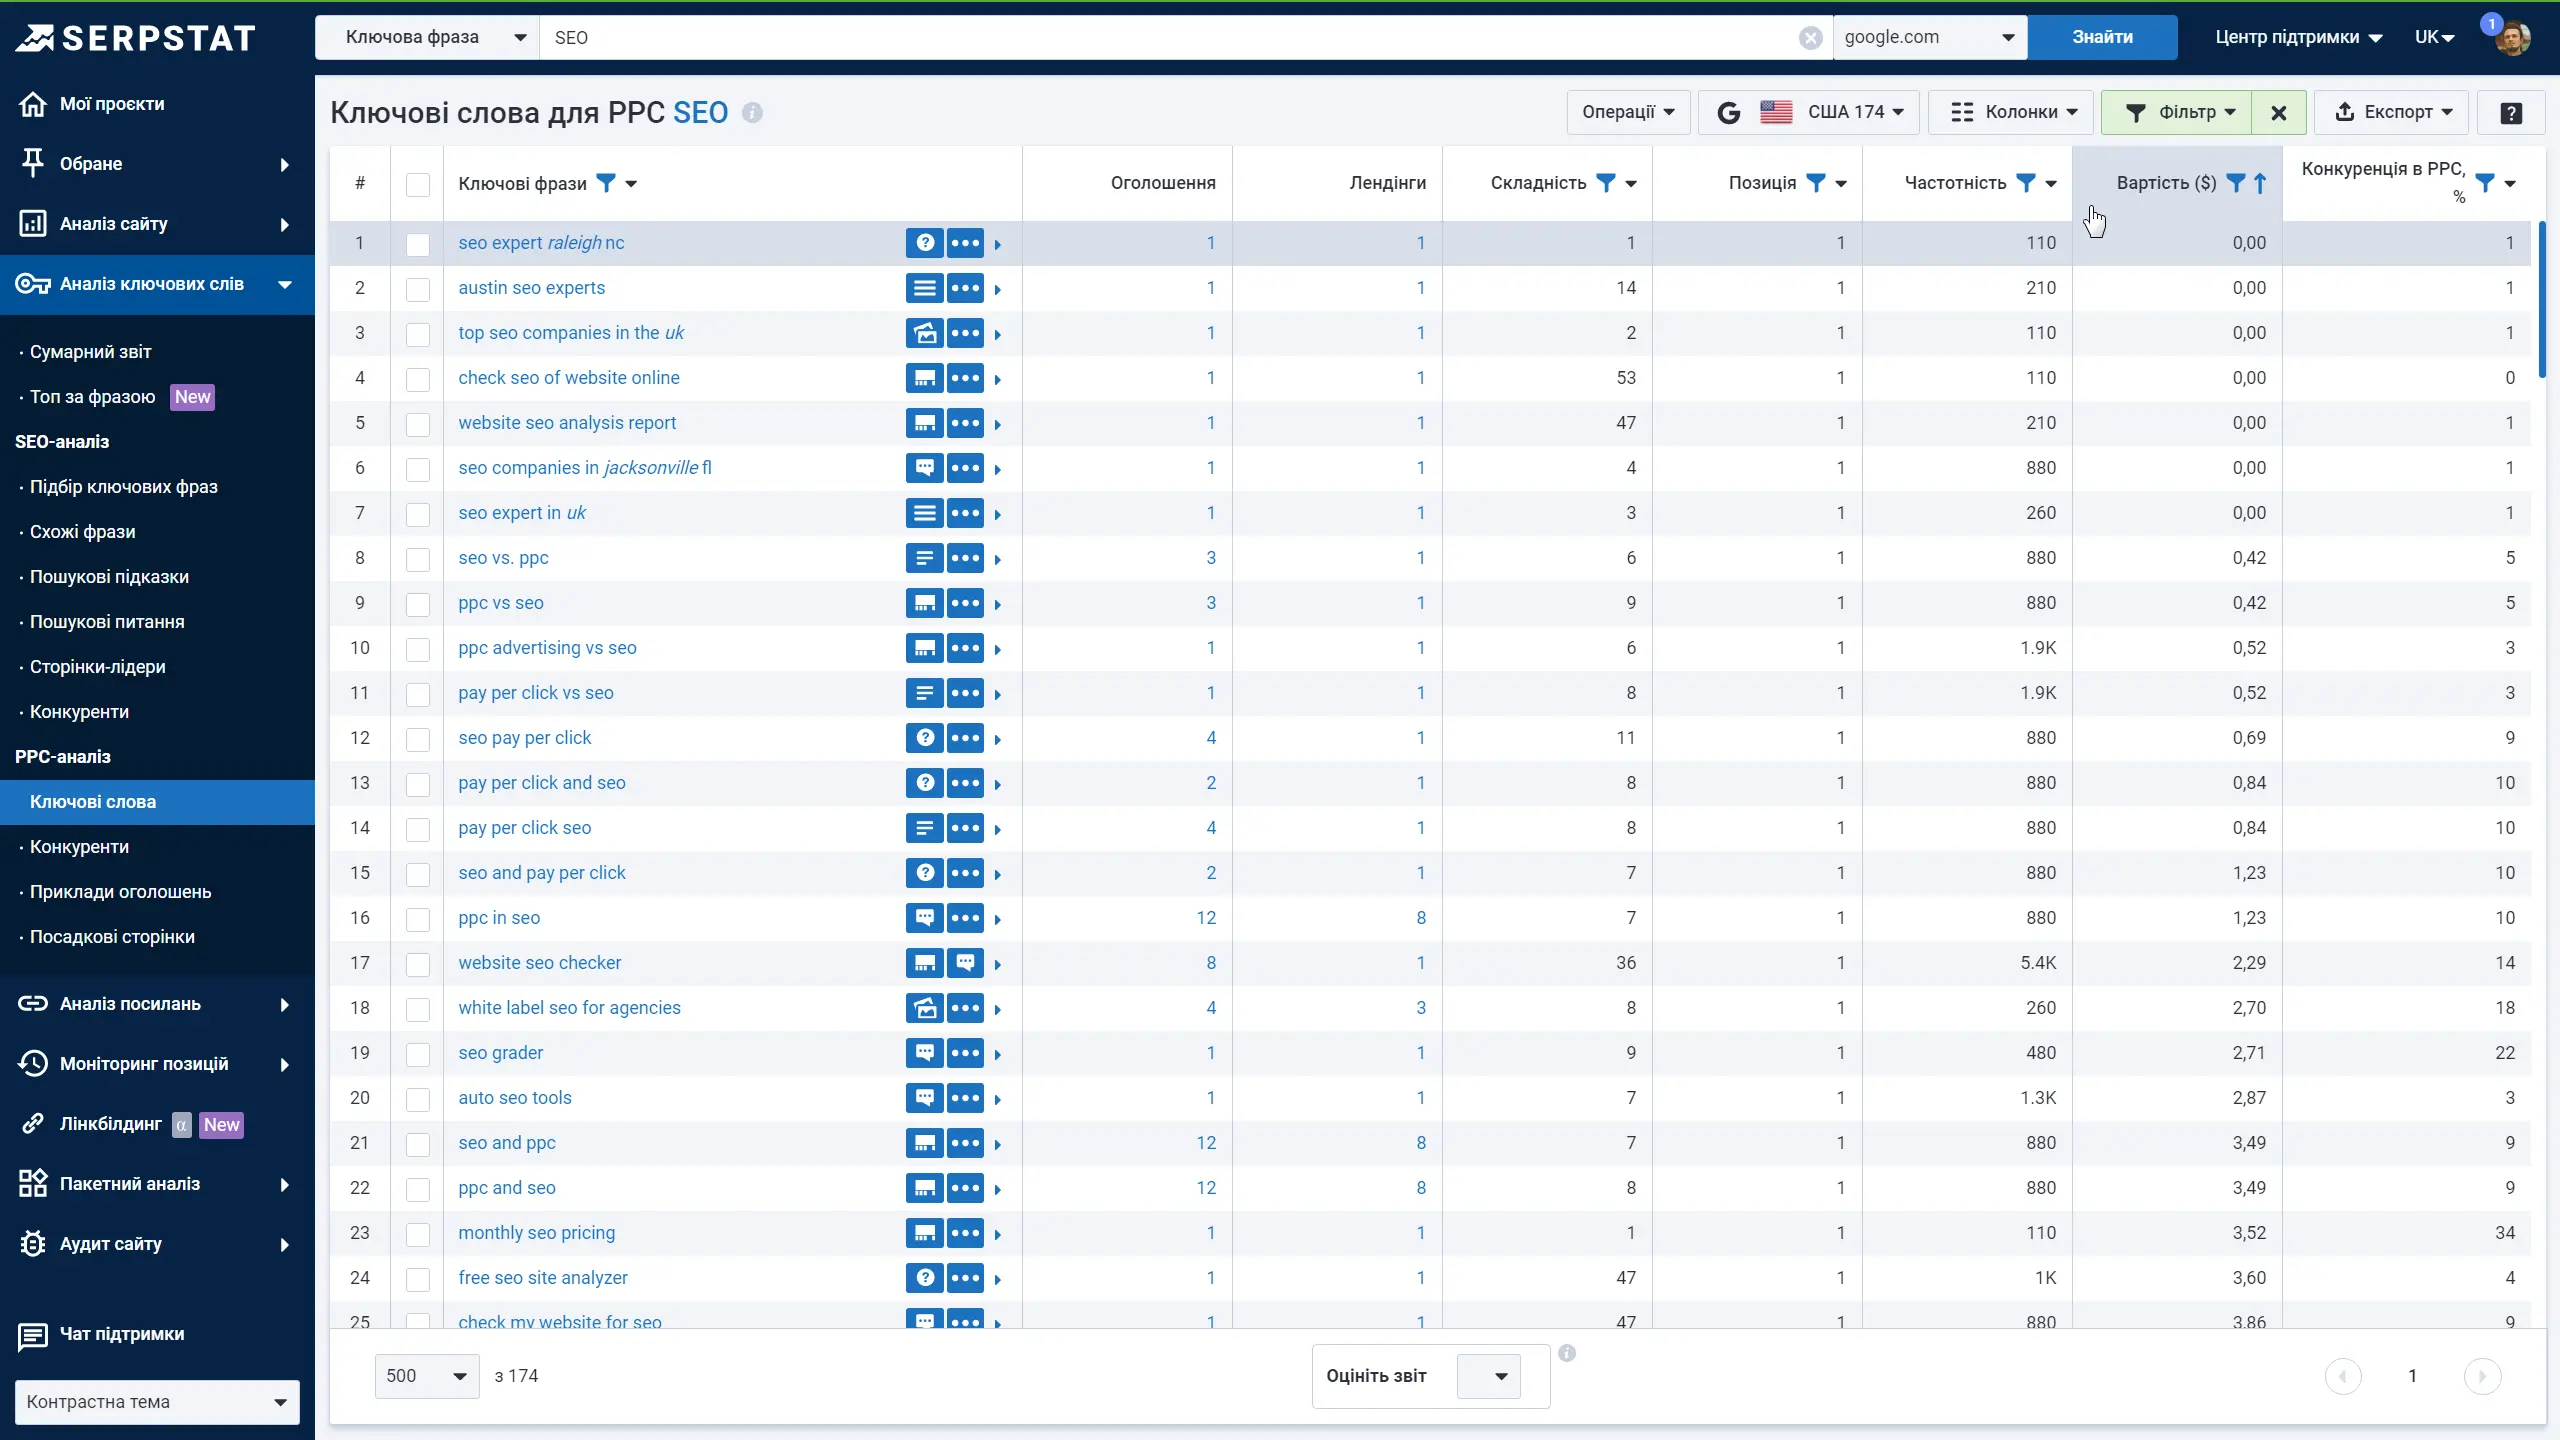The height and width of the screenshot is (1440, 2560).
Task: Check the box for monthly seo pricing
Action: (x=418, y=1234)
